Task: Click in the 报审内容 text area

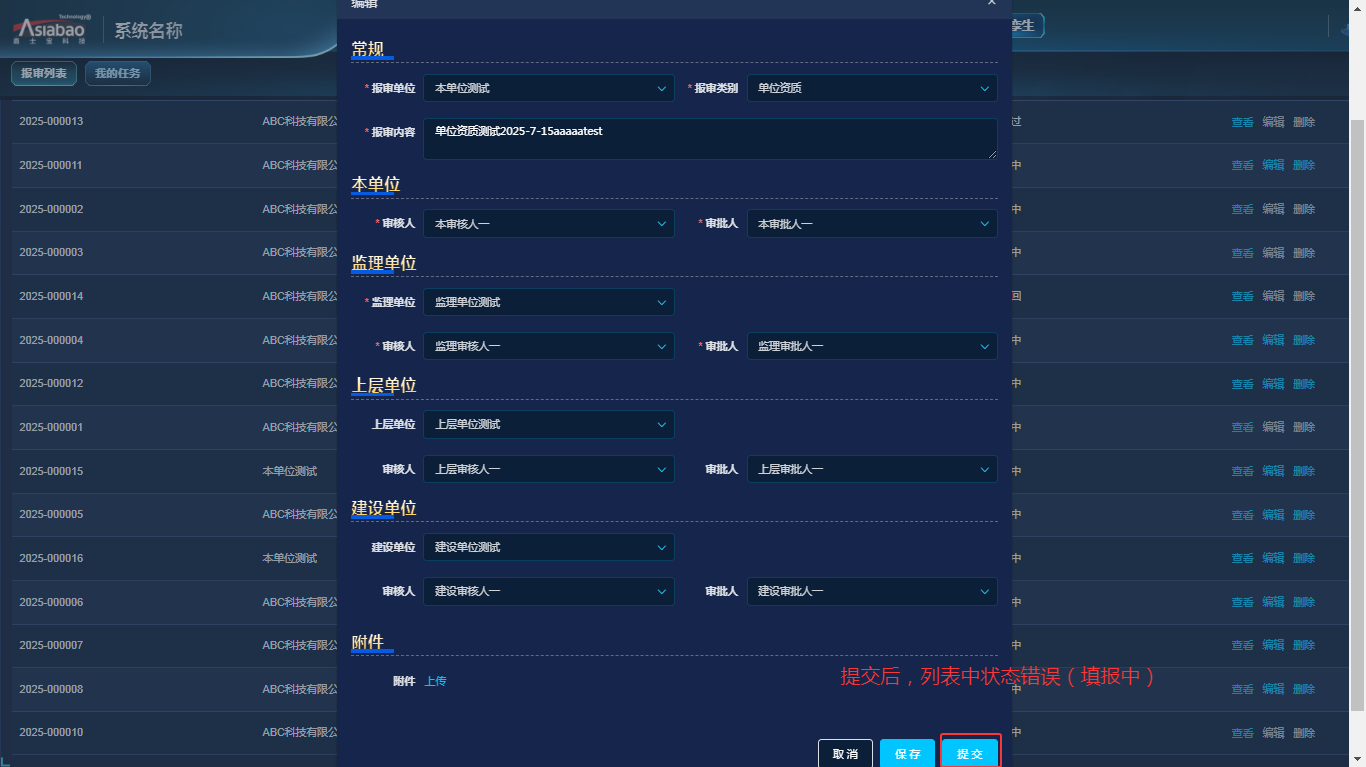Action: pos(710,139)
